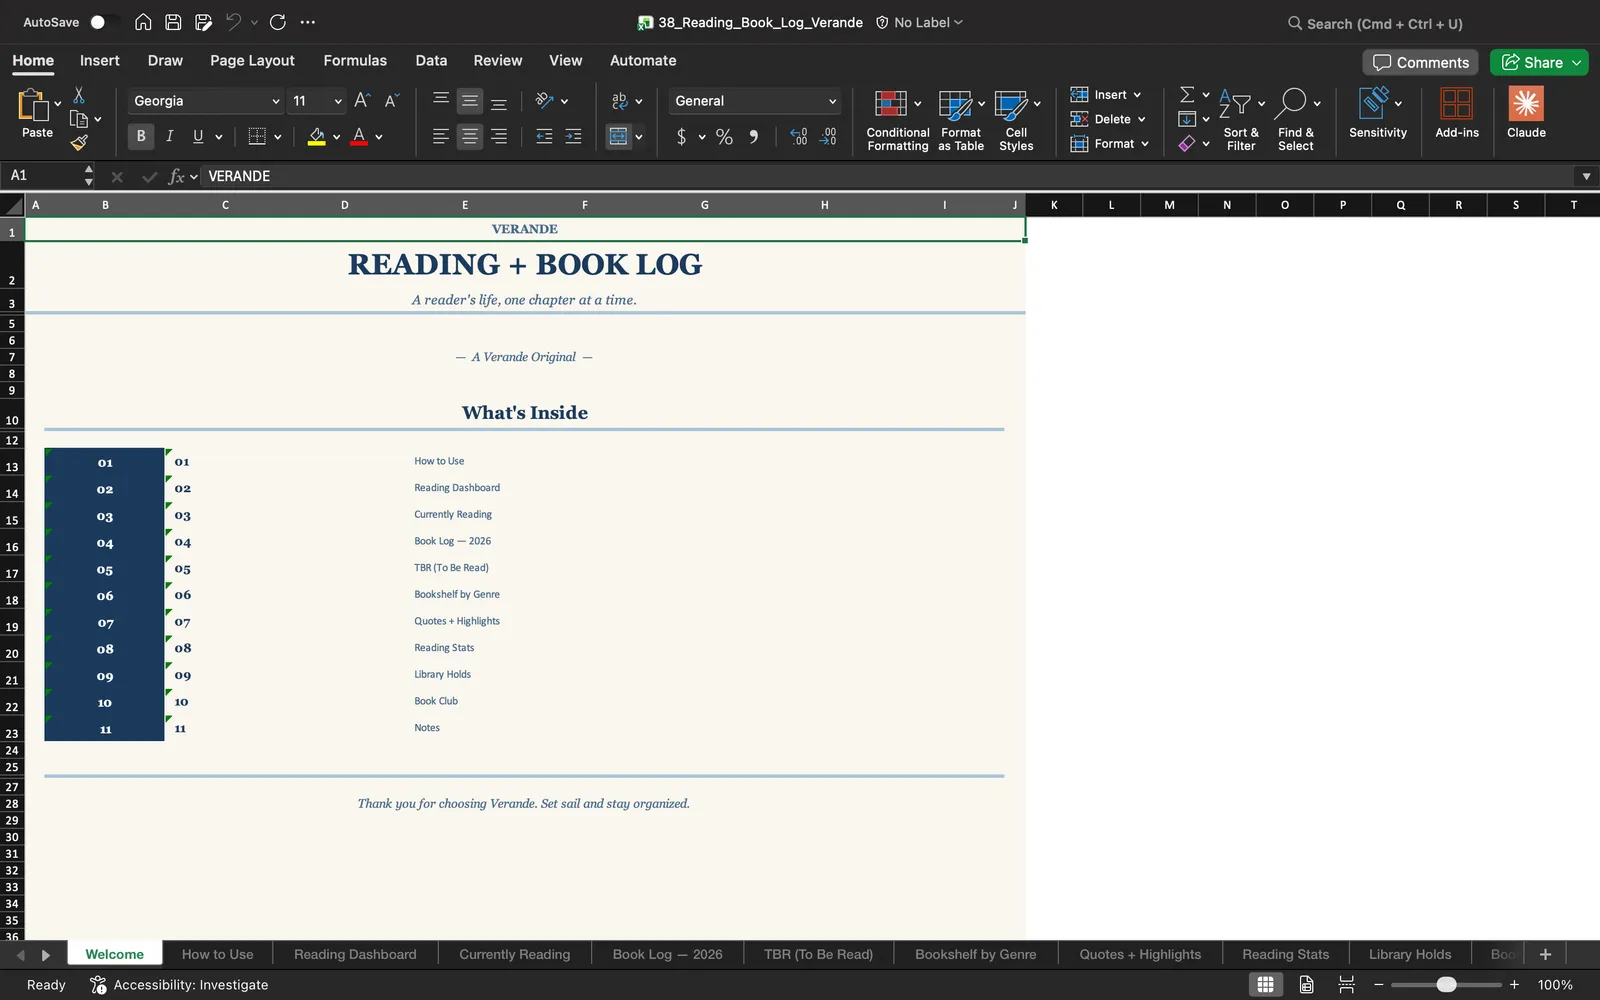Expand the formula bar chevron

point(1586,176)
